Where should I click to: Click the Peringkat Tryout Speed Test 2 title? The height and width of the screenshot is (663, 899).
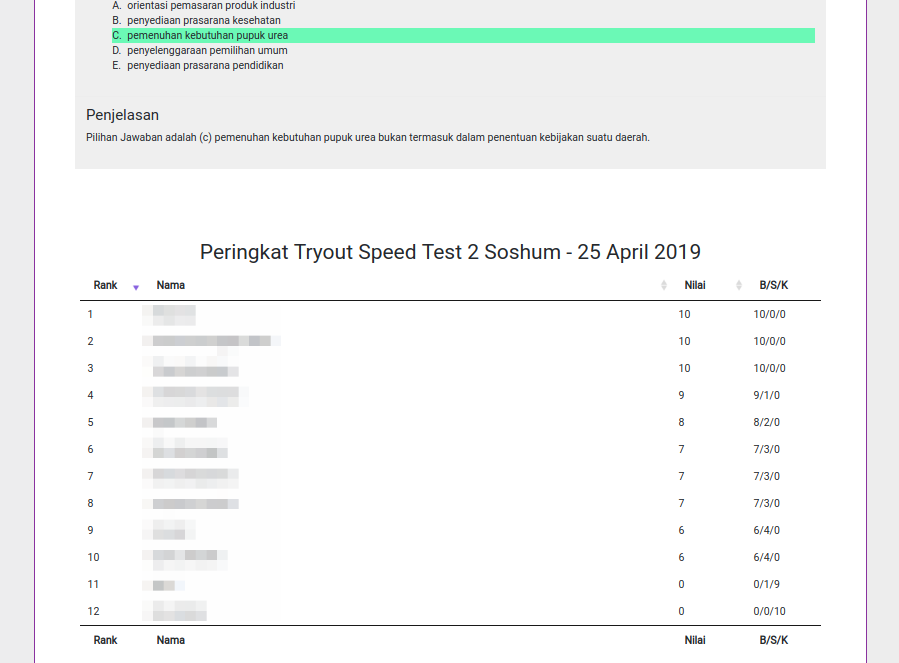tap(450, 252)
